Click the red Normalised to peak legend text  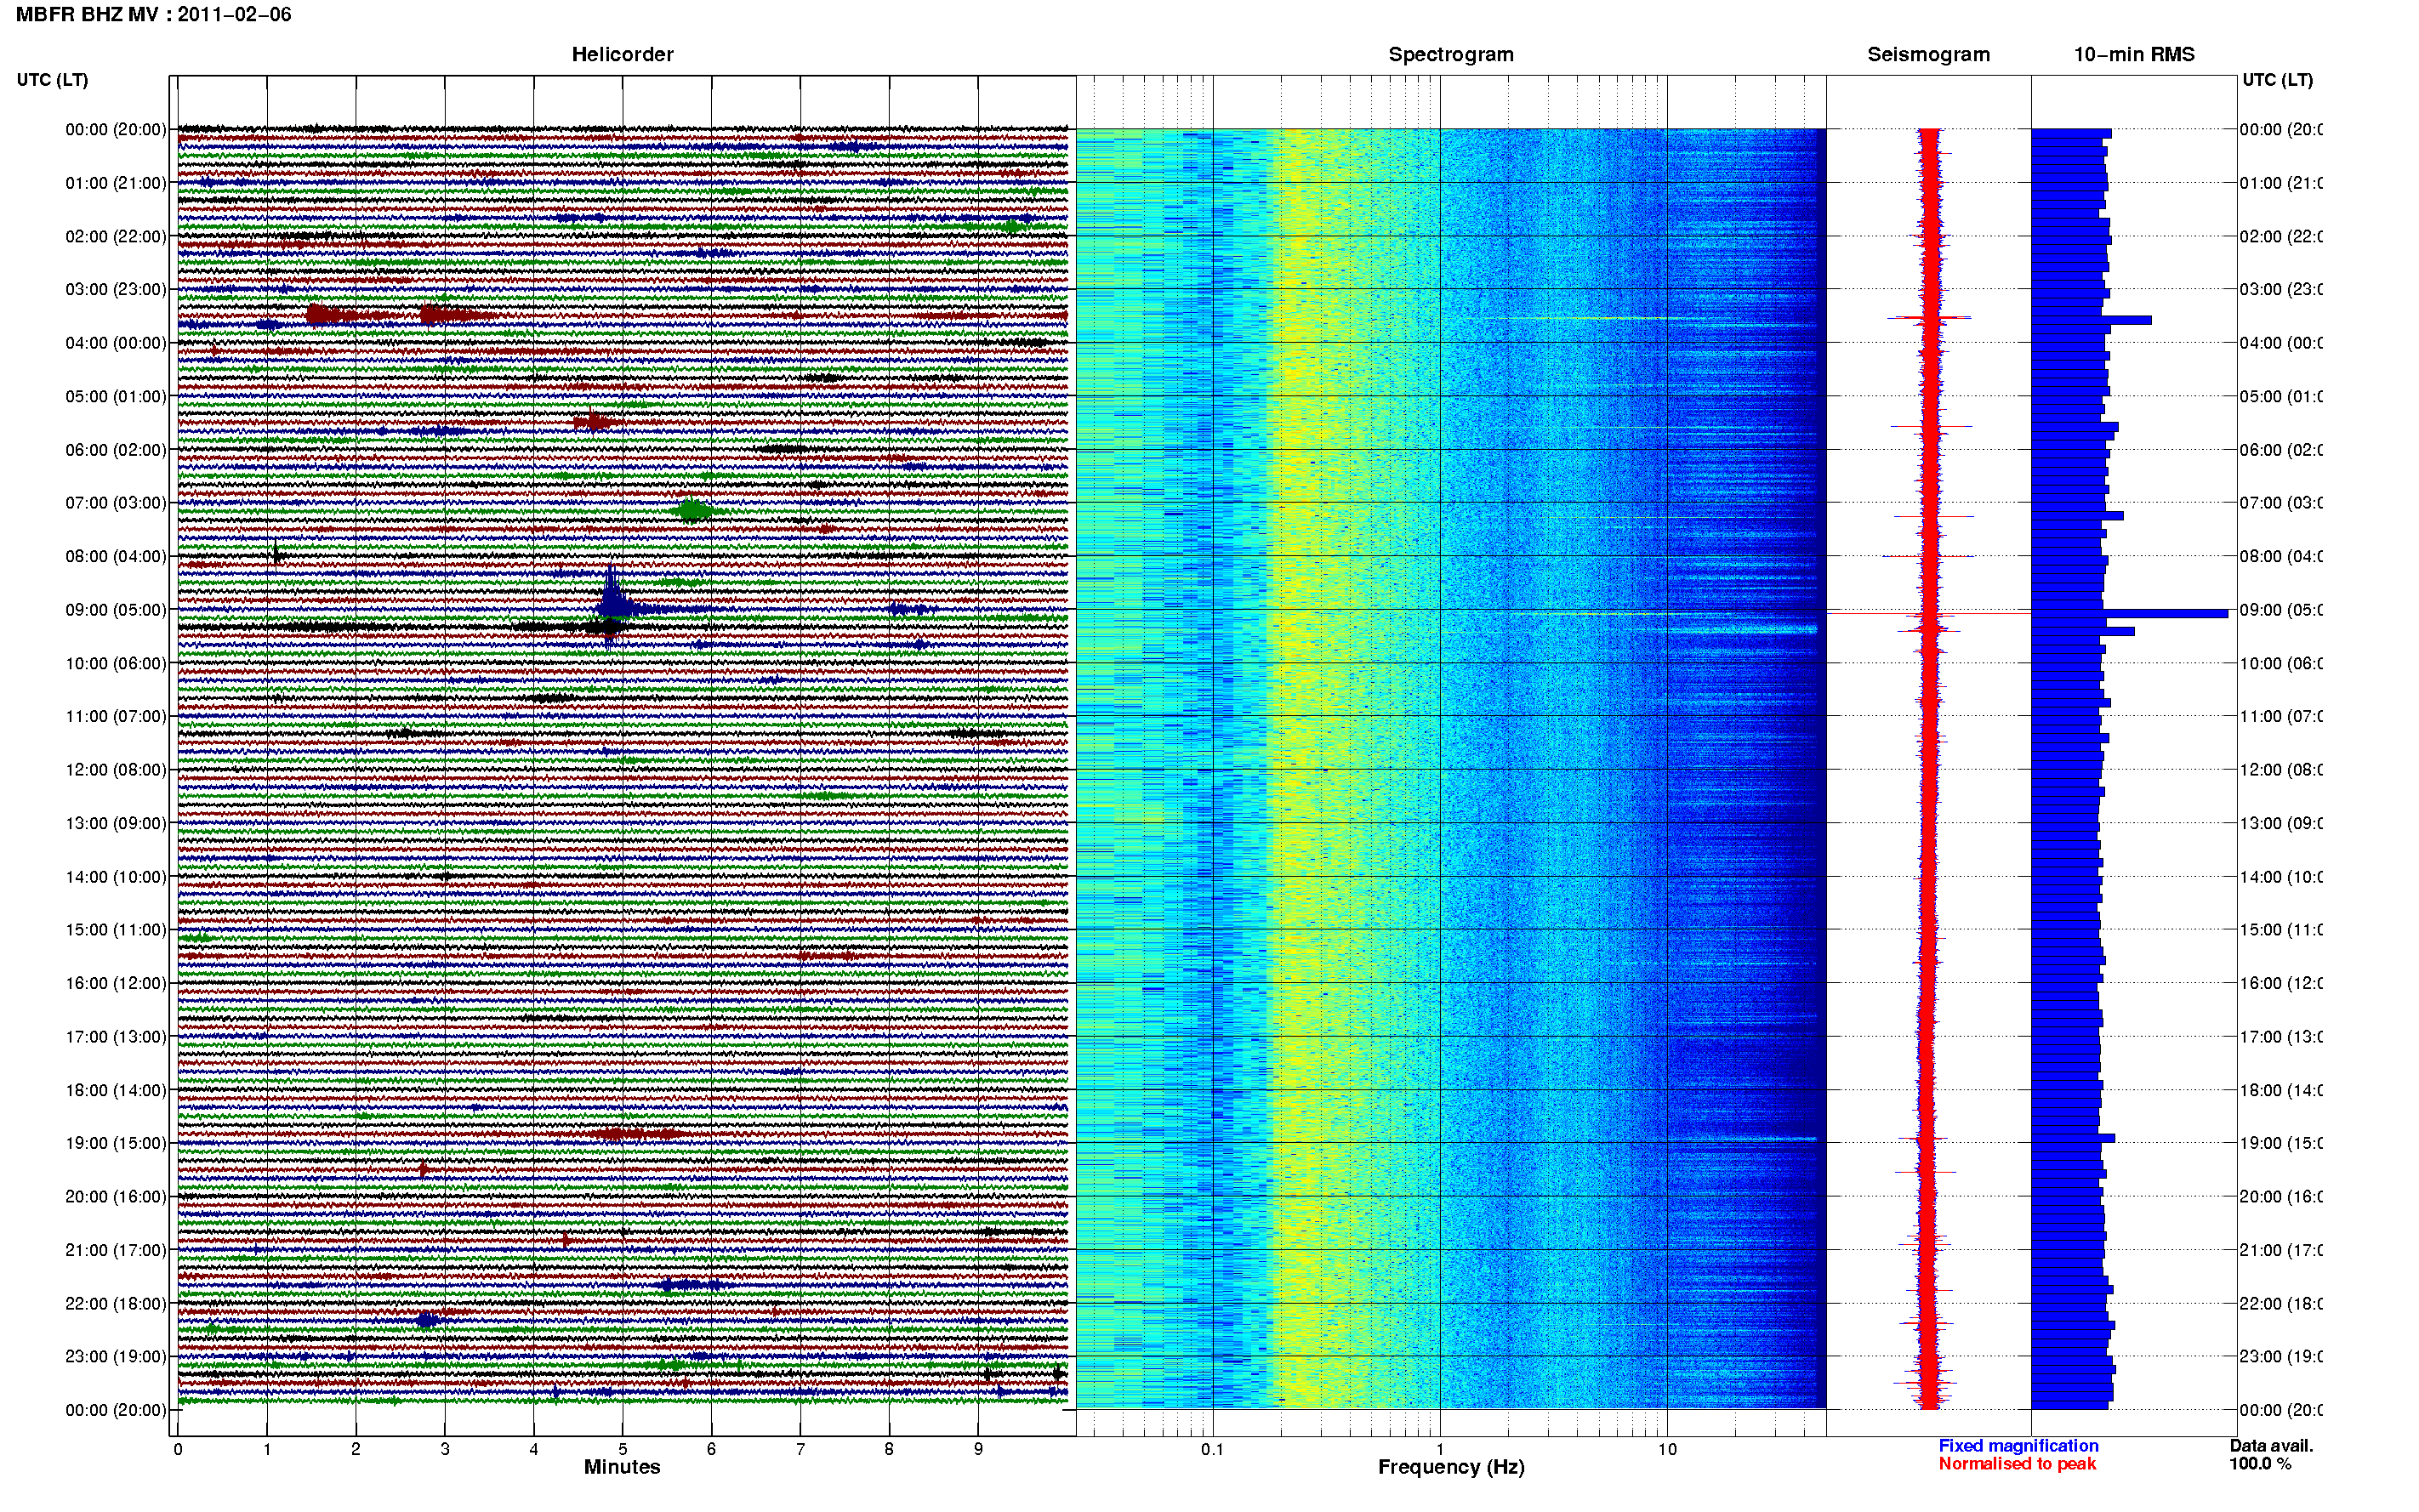2017,1464
